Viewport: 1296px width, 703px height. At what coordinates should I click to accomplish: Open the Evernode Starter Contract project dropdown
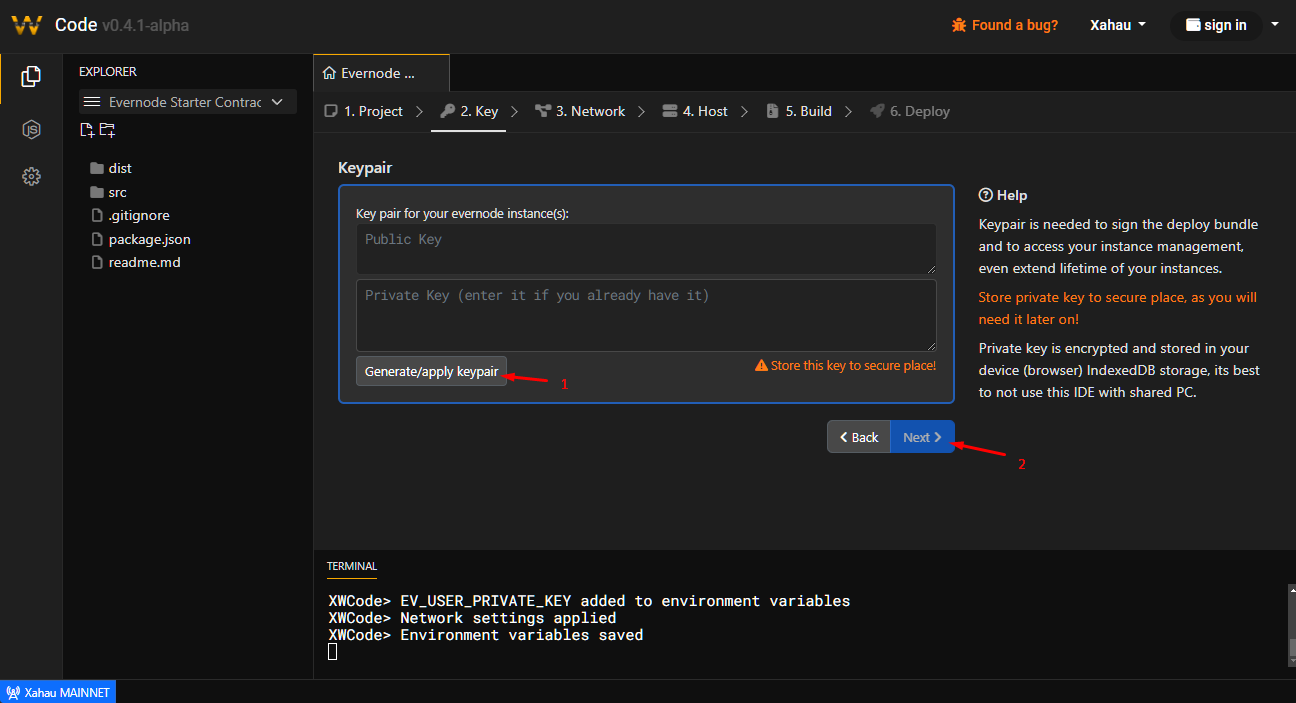188,102
